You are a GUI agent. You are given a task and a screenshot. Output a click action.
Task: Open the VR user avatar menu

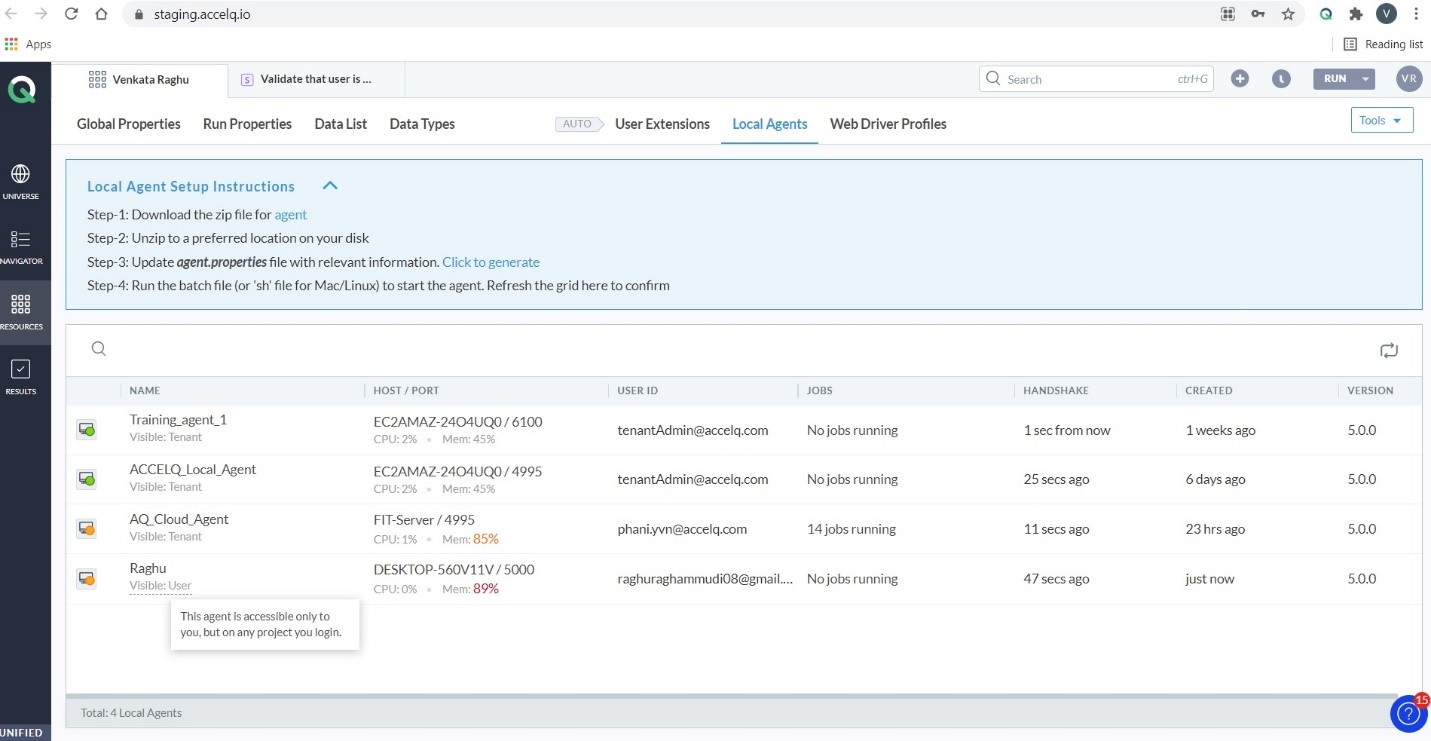coord(1409,79)
